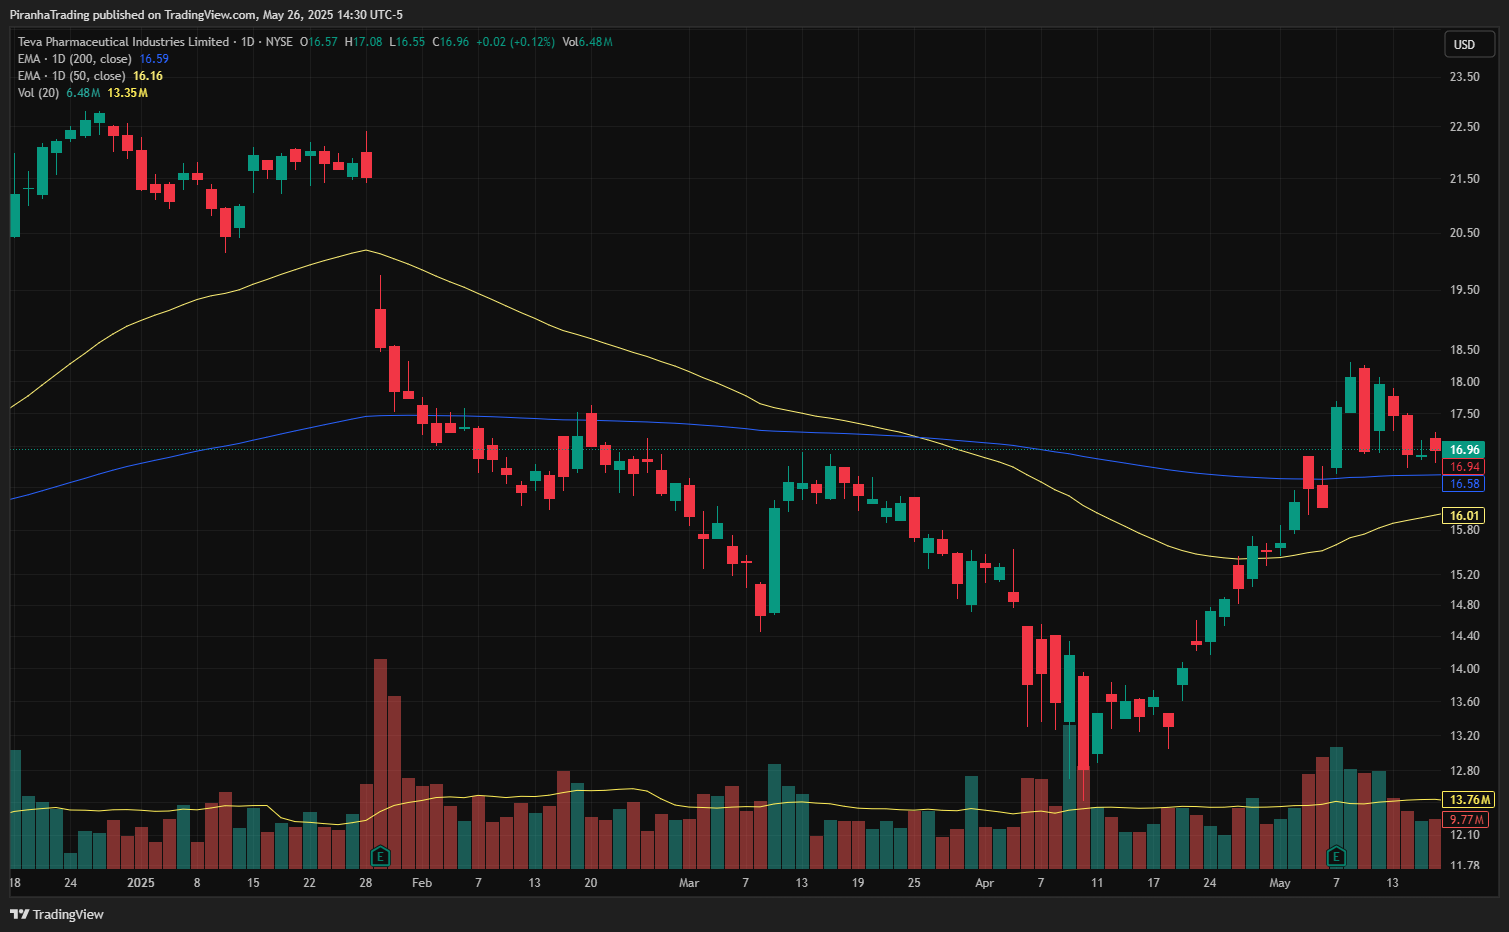The width and height of the screenshot is (1509, 932).
Task: Click the 23.50 price scale value
Action: pyautogui.click(x=1464, y=77)
